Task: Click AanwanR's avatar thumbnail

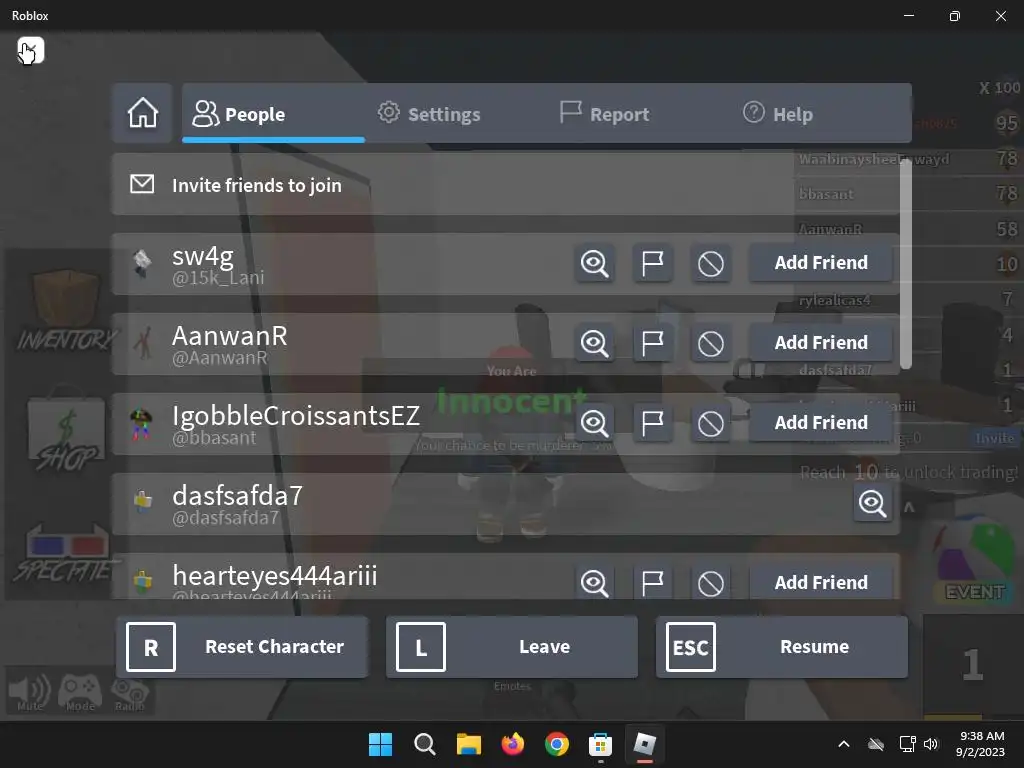Action: pyautogui.click(x=142, y=343)
